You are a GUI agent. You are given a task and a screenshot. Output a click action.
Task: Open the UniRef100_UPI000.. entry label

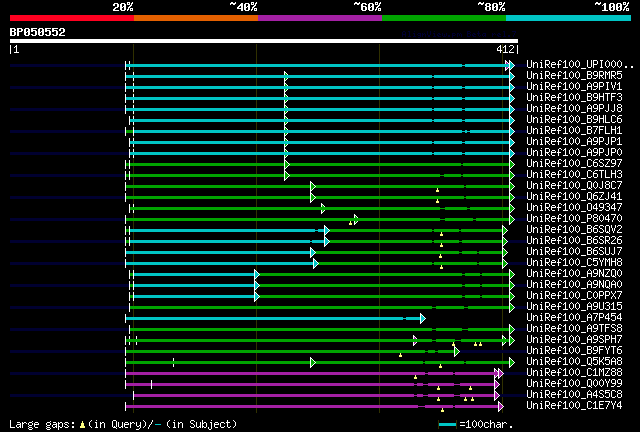click(580, 65)
